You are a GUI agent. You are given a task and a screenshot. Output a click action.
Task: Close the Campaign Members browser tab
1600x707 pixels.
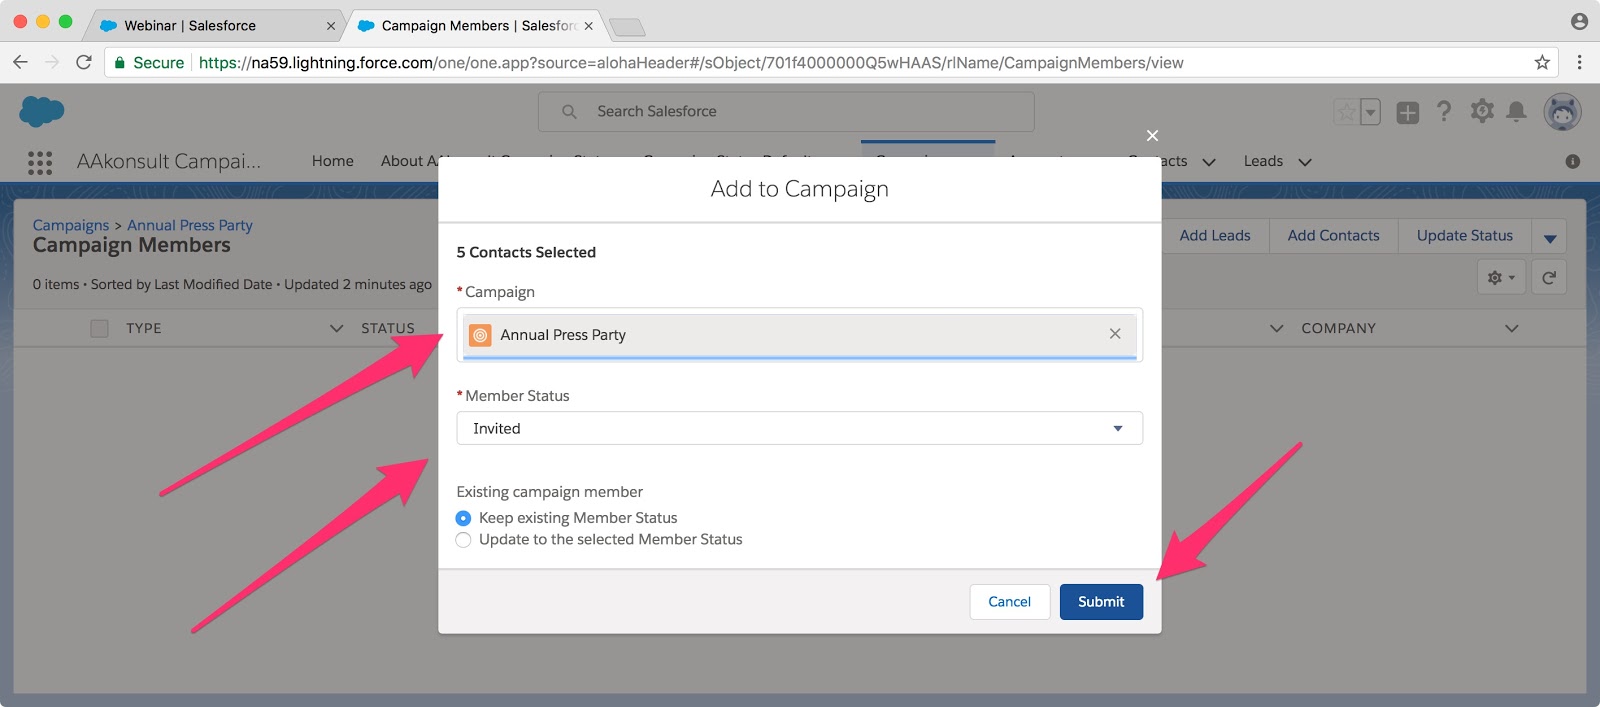tap(589, 26)
